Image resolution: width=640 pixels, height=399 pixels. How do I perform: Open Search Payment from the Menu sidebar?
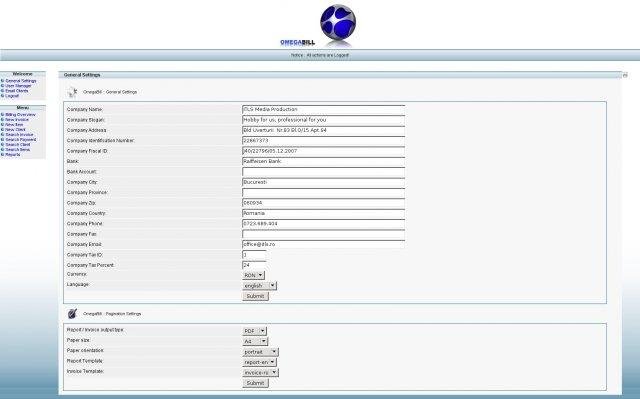tap(21, 140)
